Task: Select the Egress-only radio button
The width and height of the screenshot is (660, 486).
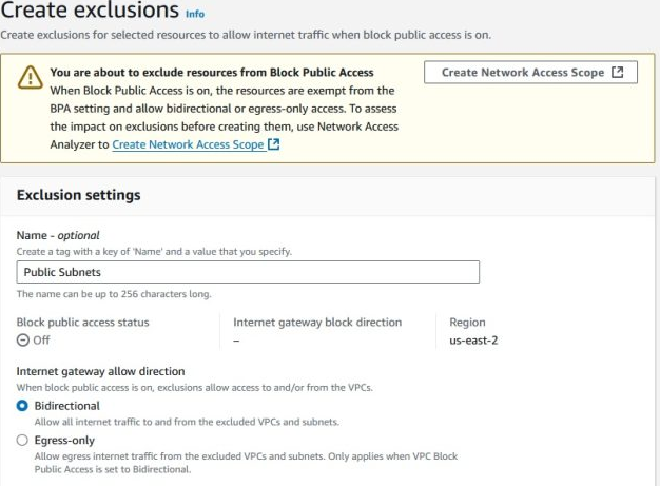Action: pos(23,440)
